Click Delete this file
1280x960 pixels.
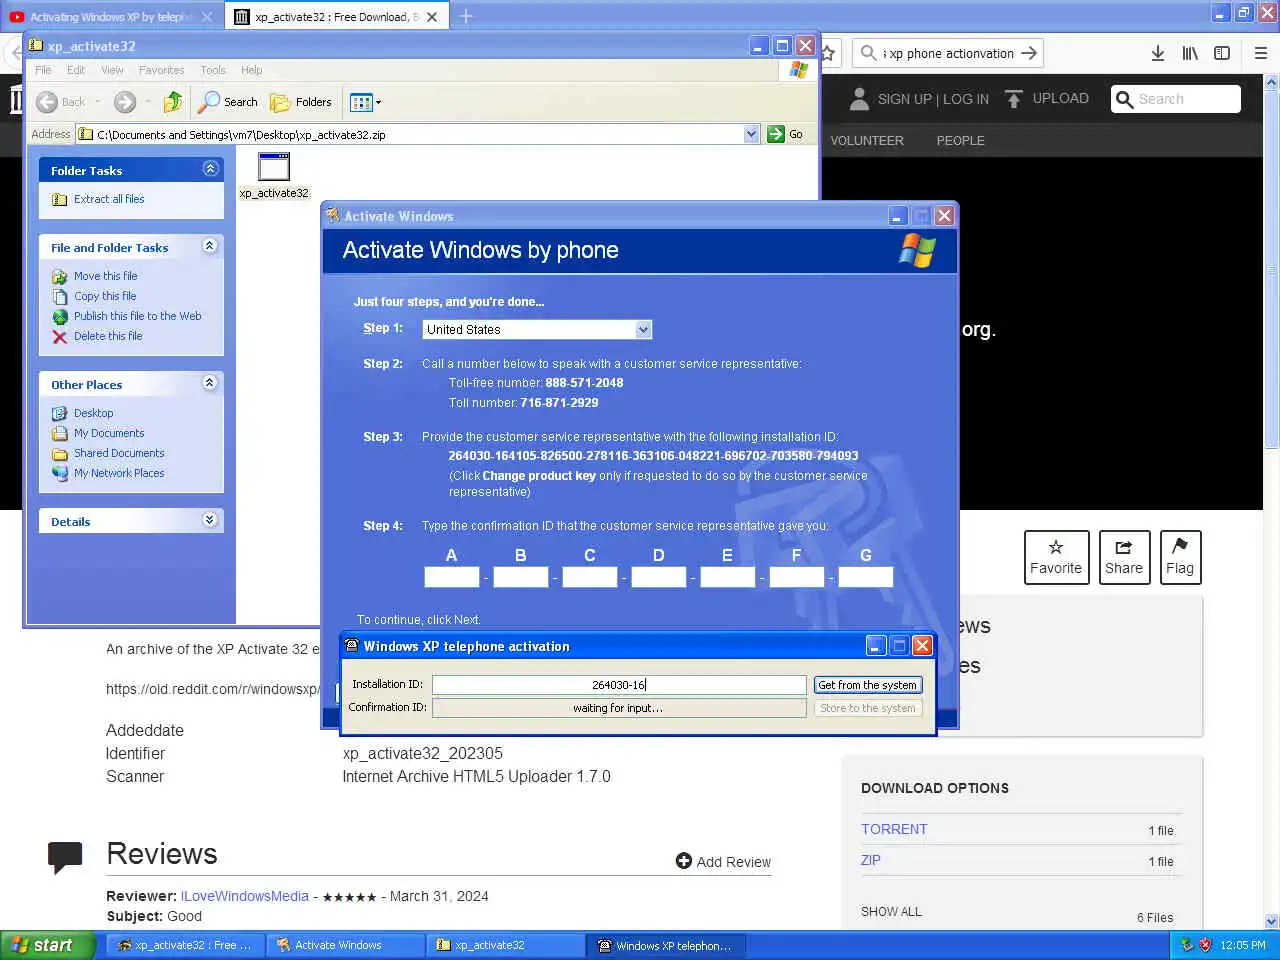click(x=108, y=336)
